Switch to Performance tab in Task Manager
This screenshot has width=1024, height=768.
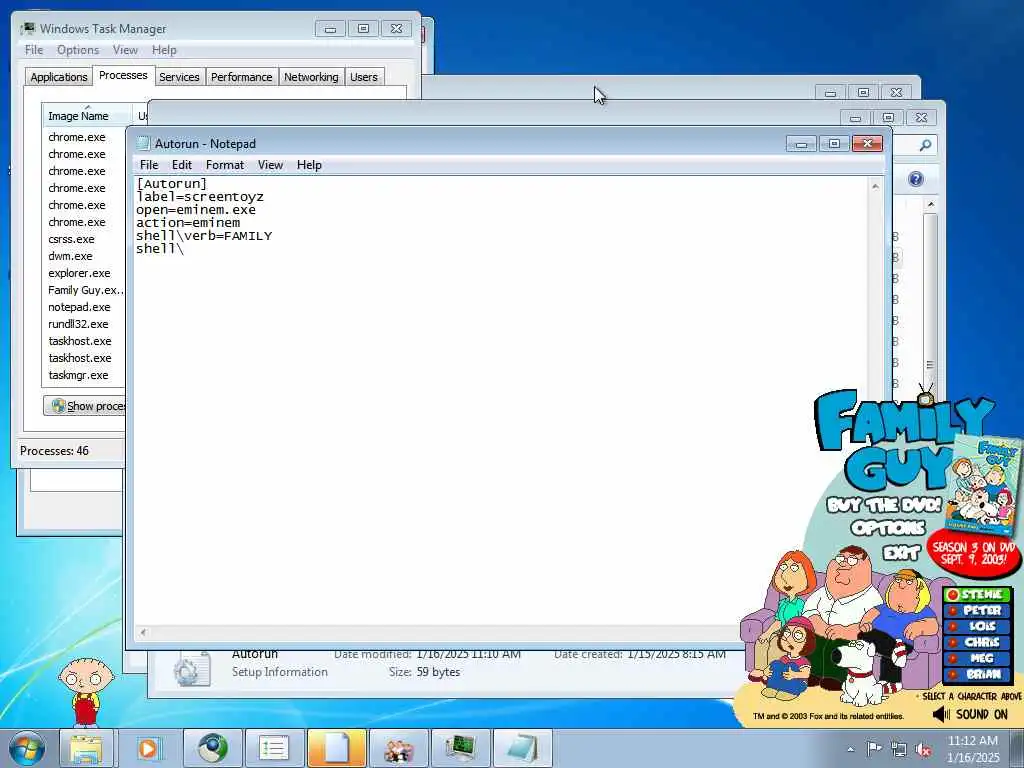click(242, 77)
